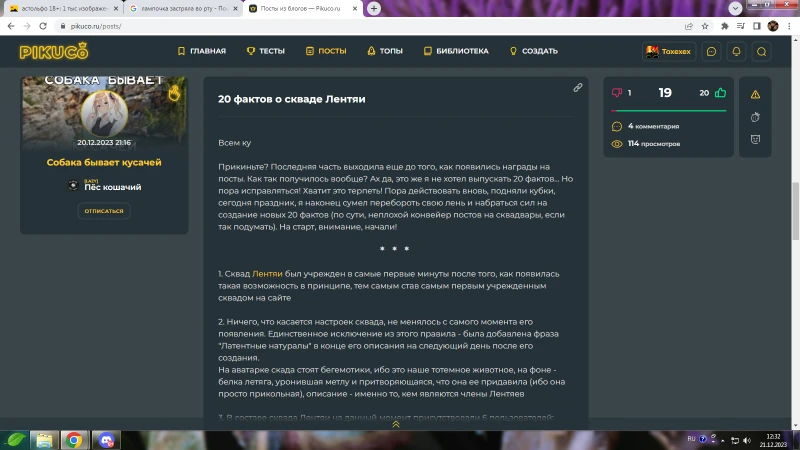Close the астольфо browser tab

coord(116,9)
